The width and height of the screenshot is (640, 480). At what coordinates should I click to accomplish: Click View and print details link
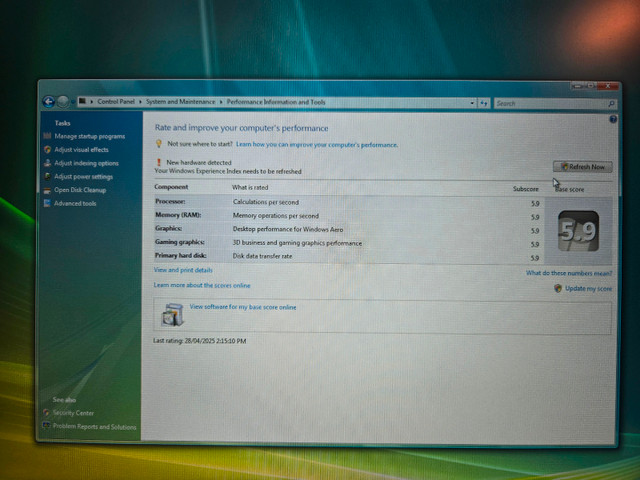click(183, 270)
